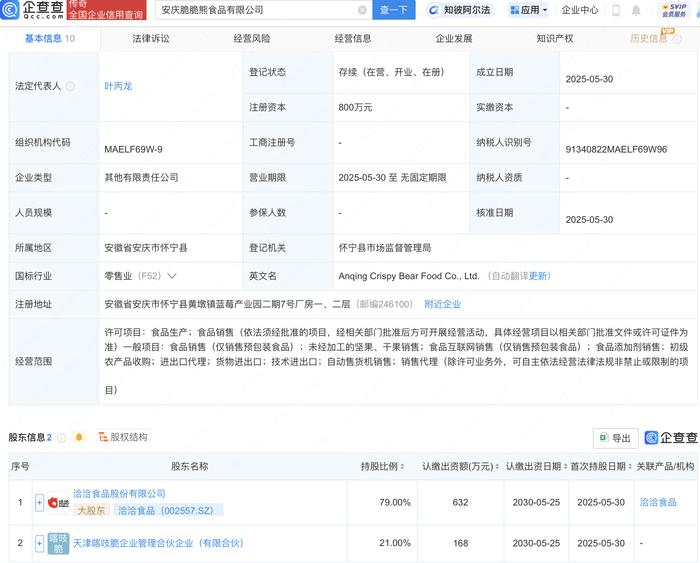
Task: Click the 洽洽 company logo thumbnail
Action: tap(58, 503)
